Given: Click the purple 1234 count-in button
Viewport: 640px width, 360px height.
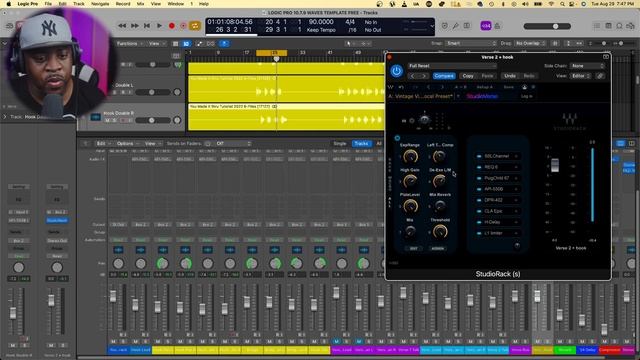Looking at the screenshot, I should [486, 26].
